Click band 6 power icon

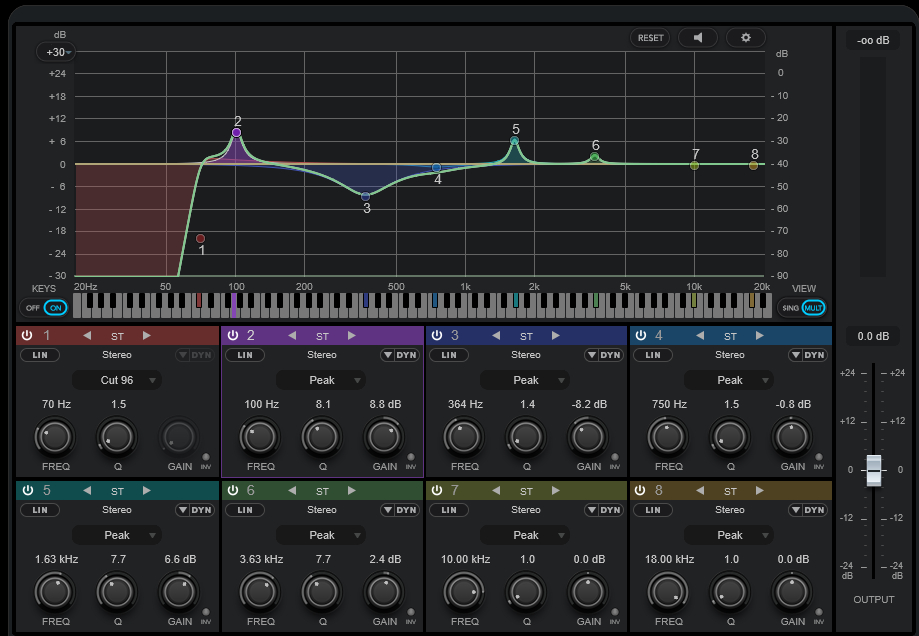click(232, 491)
